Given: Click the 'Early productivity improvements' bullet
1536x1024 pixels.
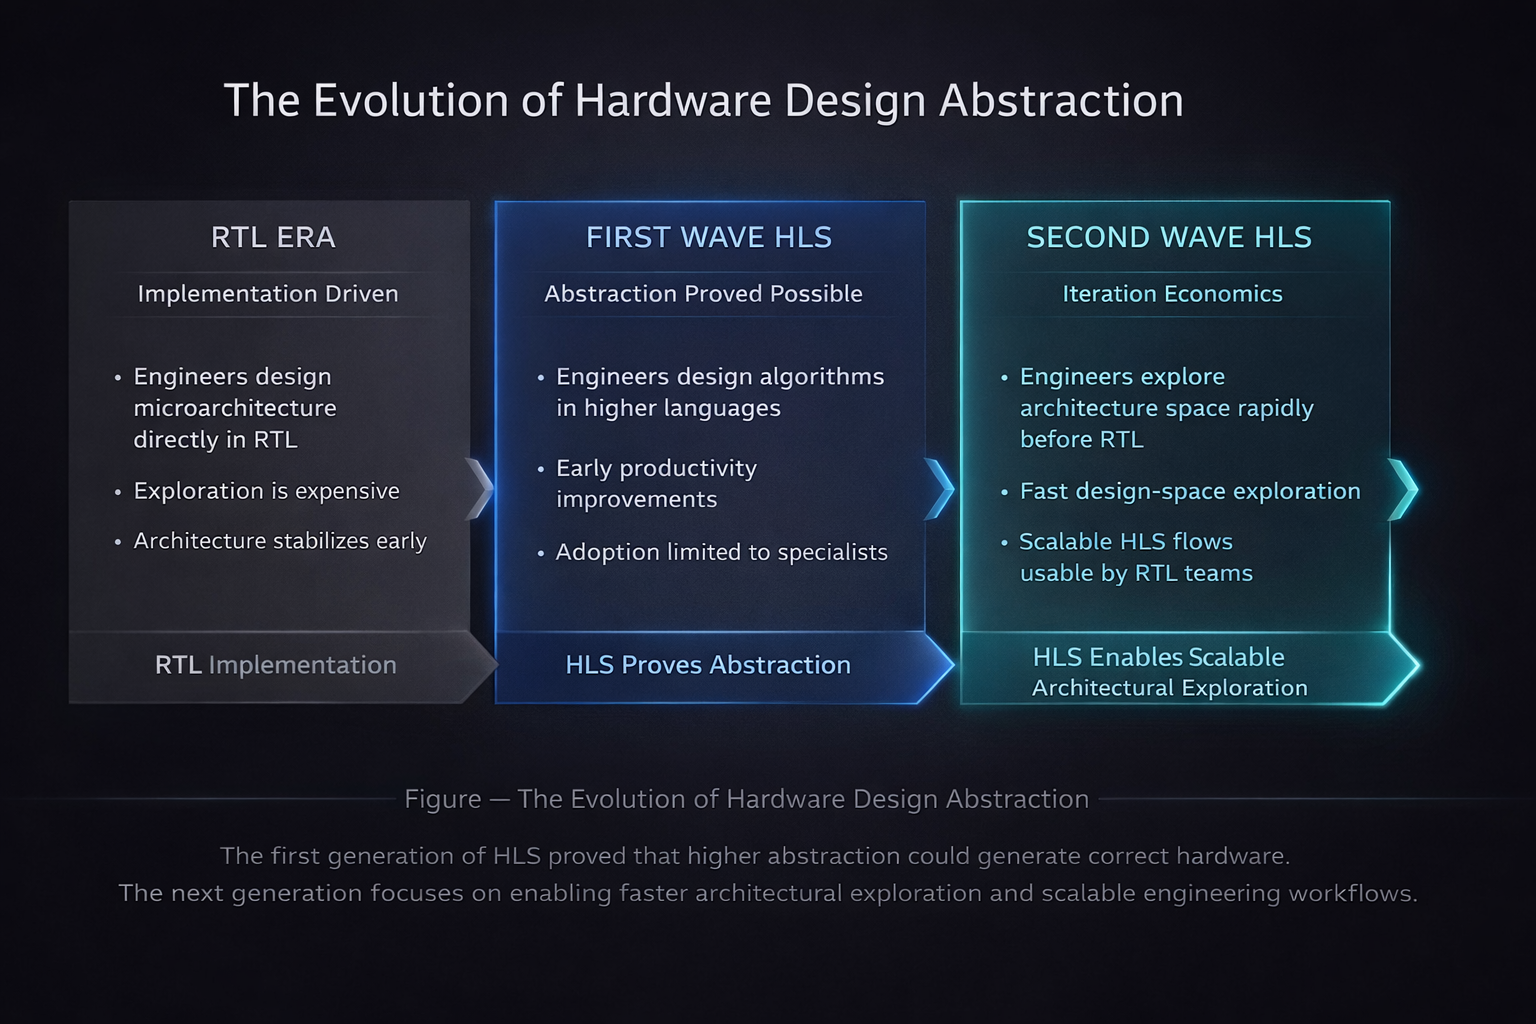Looking at the screenshot, I should pyautogui.click(x=656, y=484).
